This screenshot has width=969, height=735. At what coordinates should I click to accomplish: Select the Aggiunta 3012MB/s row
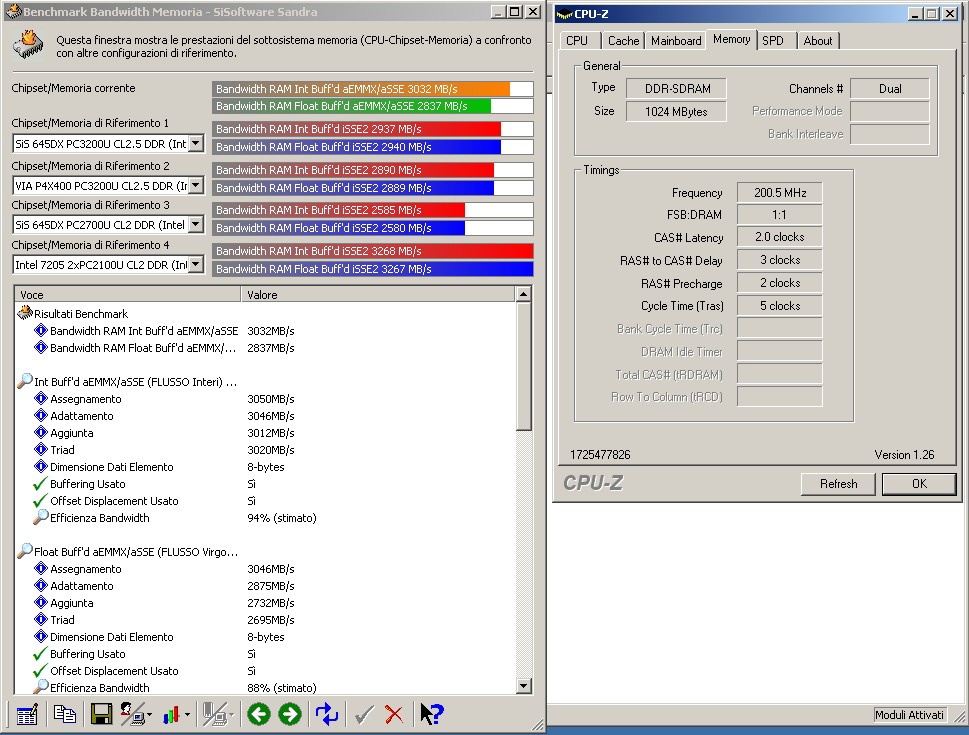click(x=264, y=433)
